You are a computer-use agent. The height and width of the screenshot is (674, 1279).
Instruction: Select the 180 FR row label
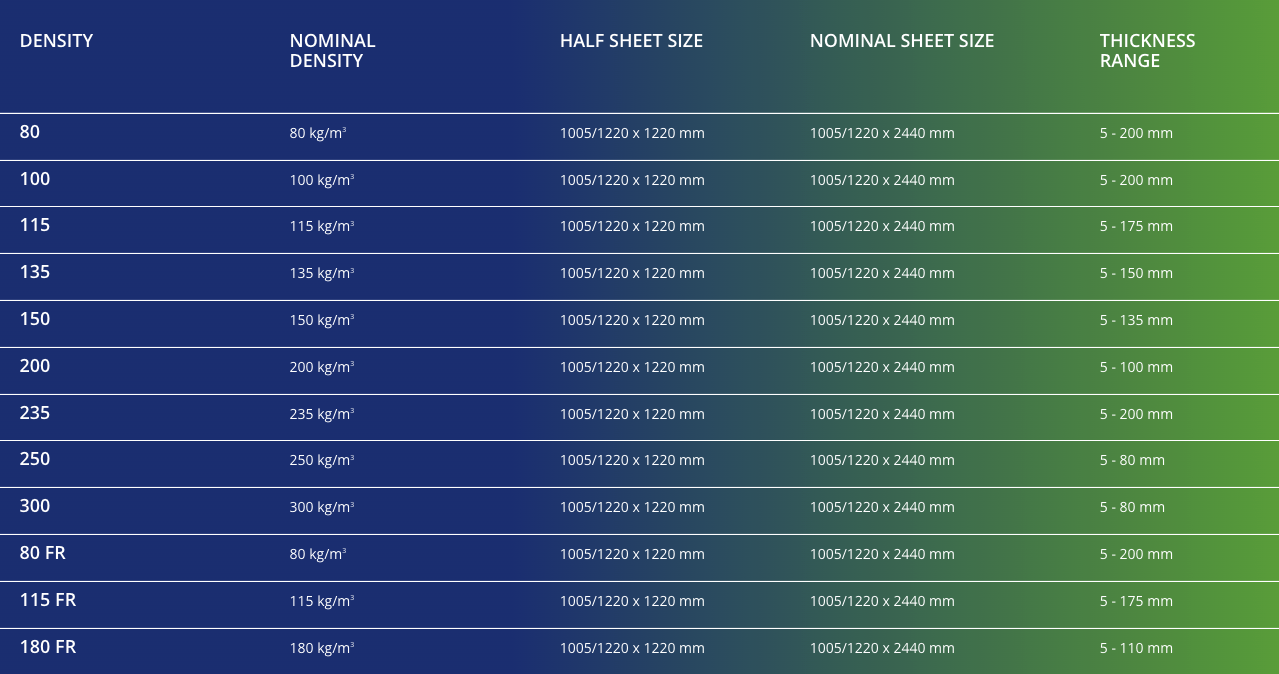coord(48,647)
